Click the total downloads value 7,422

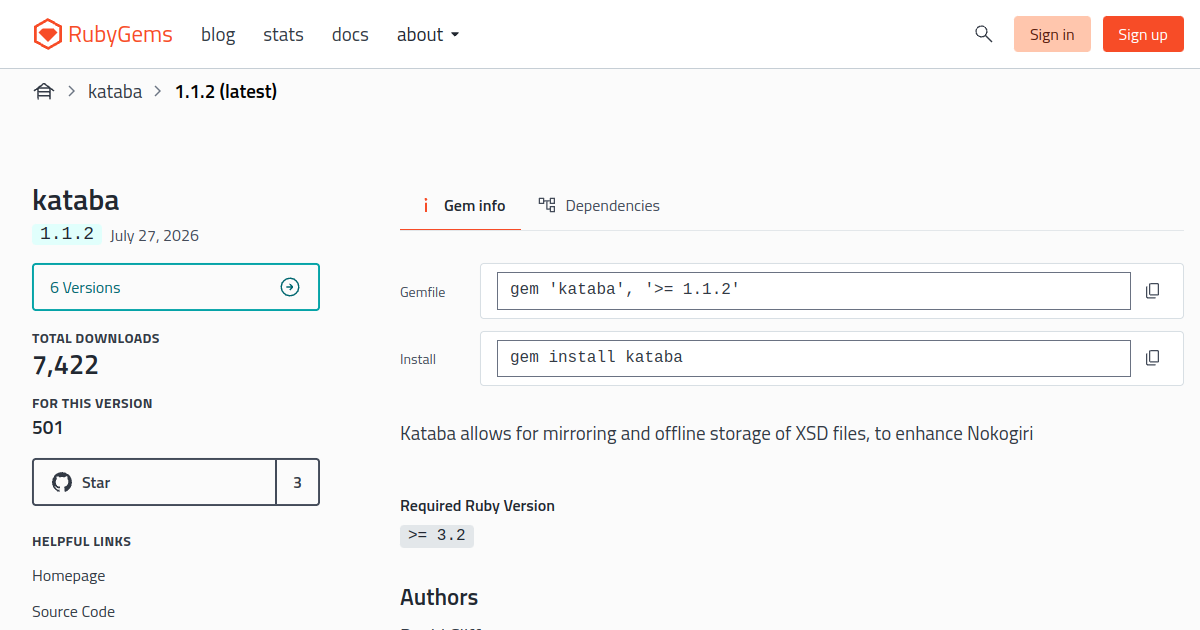(66, 365)
